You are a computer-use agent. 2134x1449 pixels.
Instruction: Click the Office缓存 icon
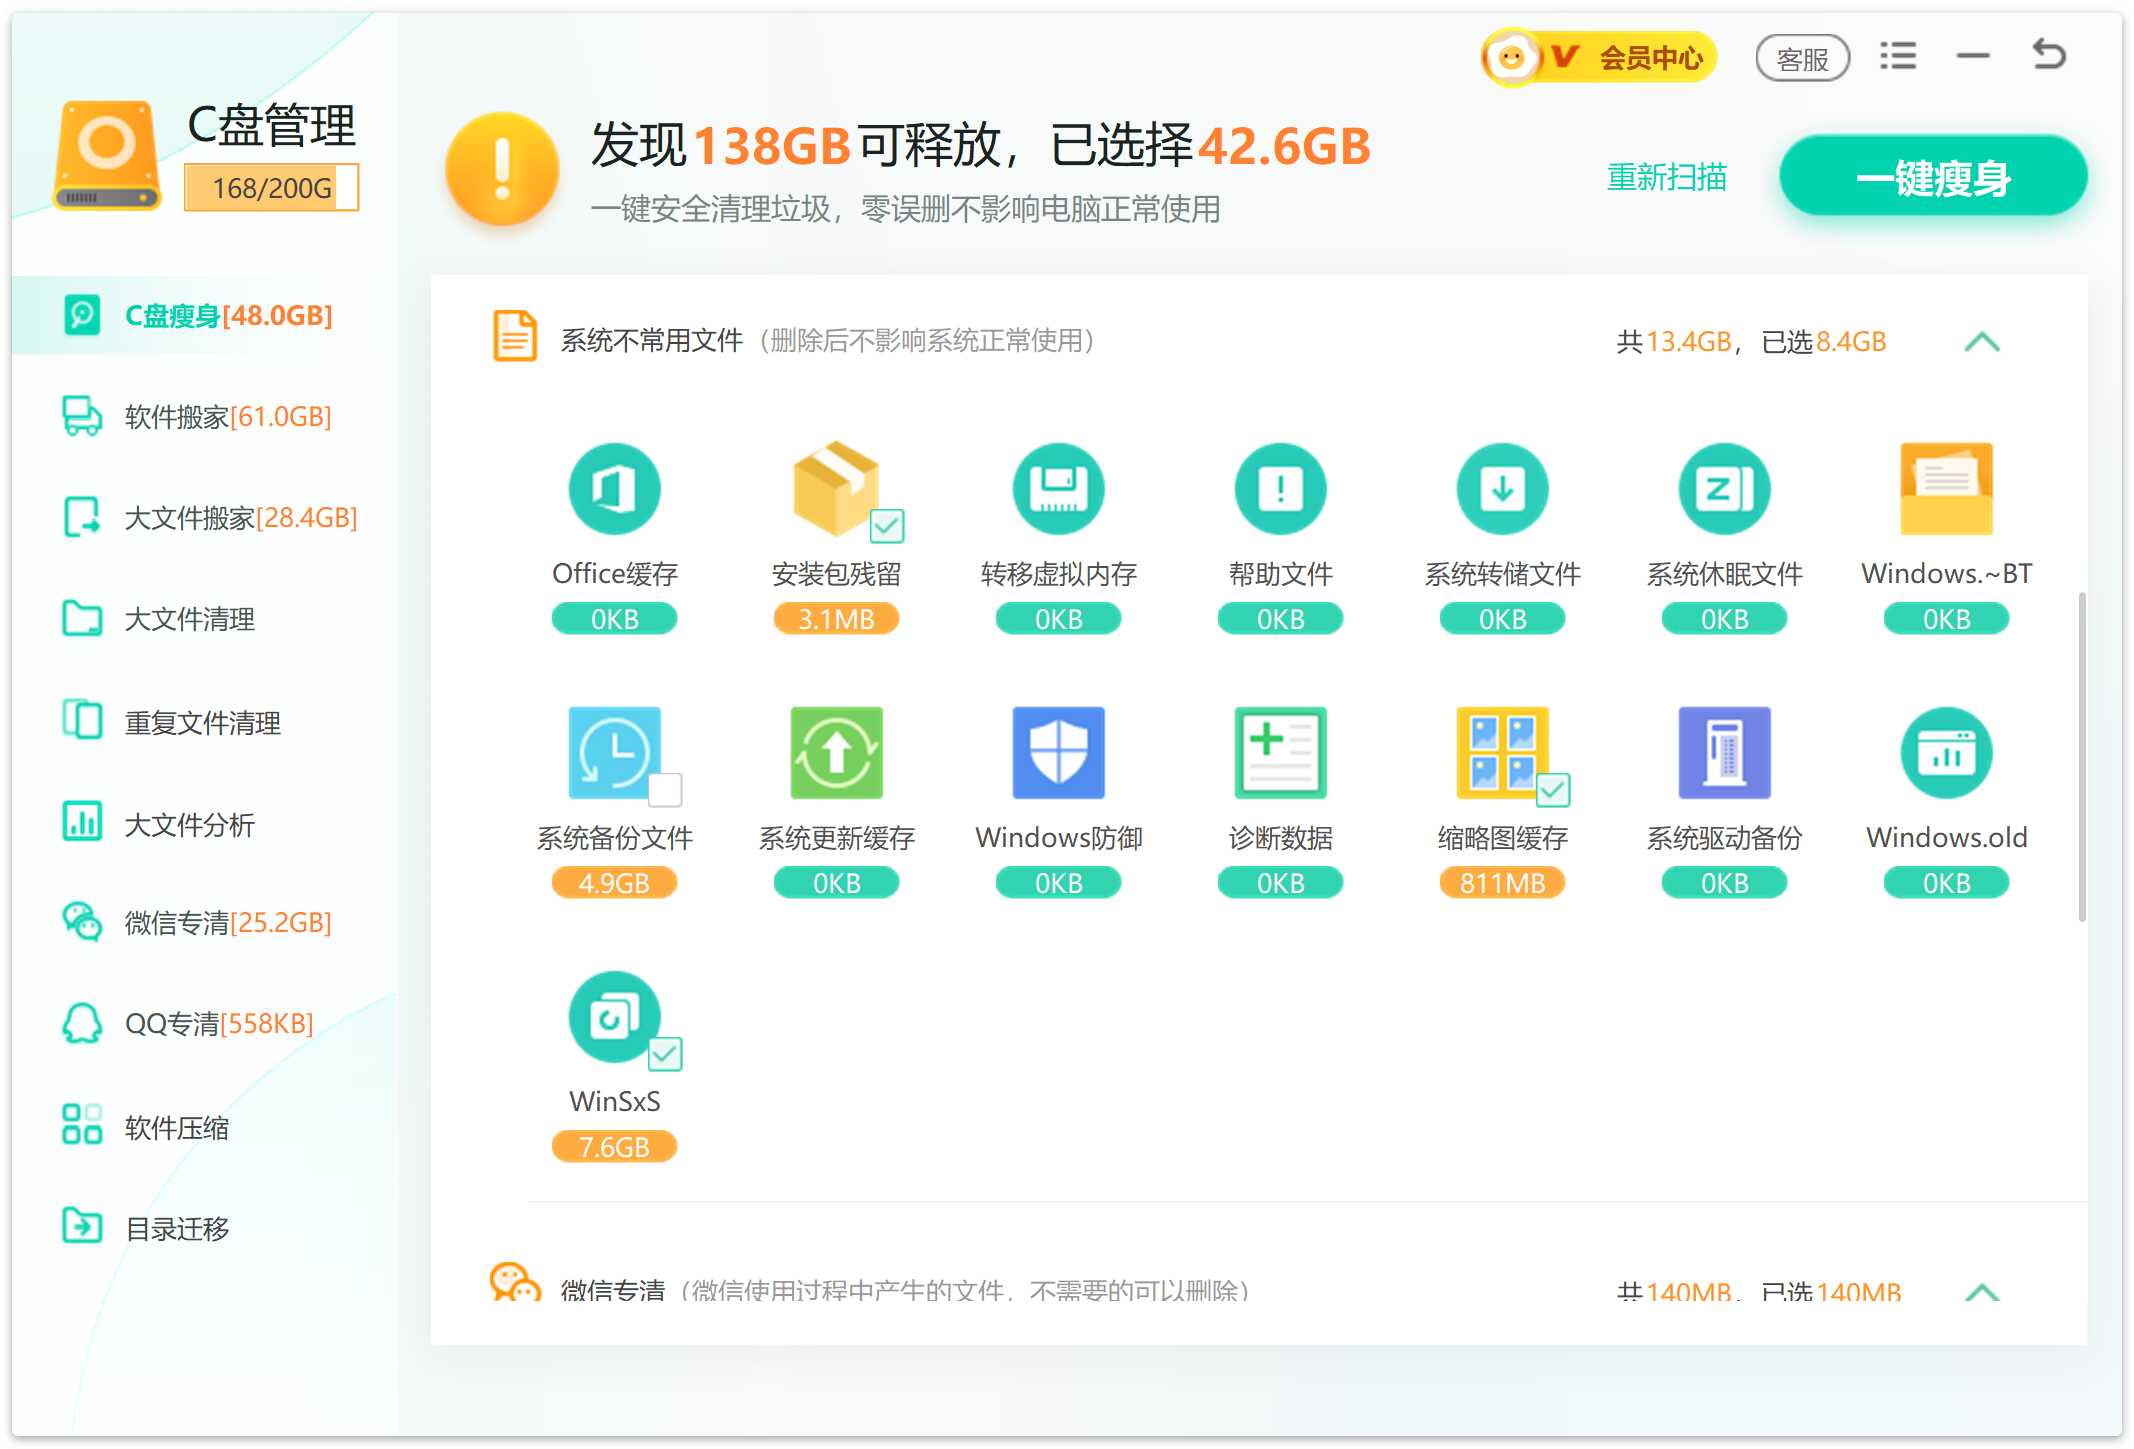614,489
